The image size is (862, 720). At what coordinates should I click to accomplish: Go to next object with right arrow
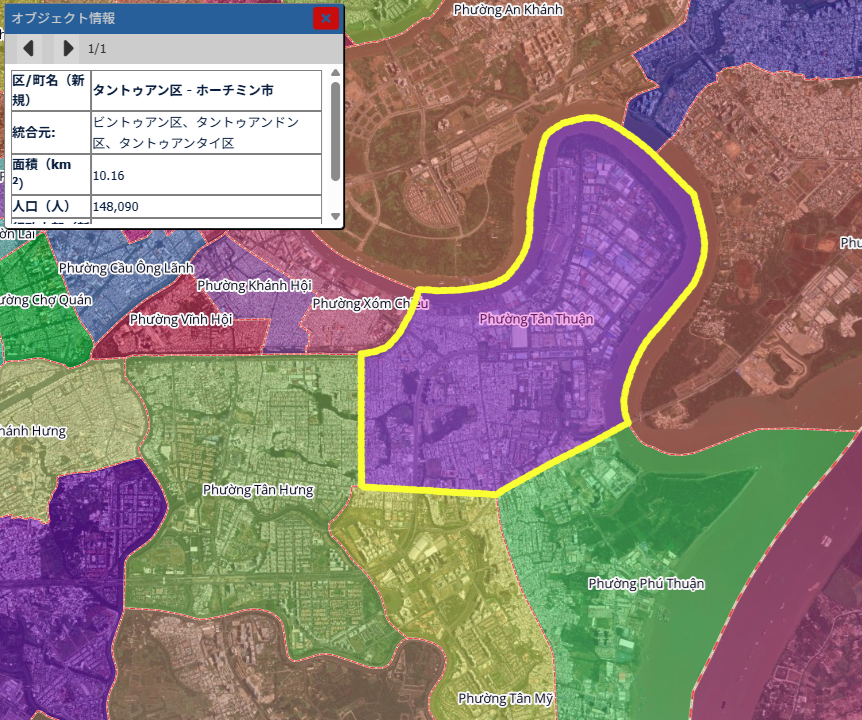coord(68,48)
